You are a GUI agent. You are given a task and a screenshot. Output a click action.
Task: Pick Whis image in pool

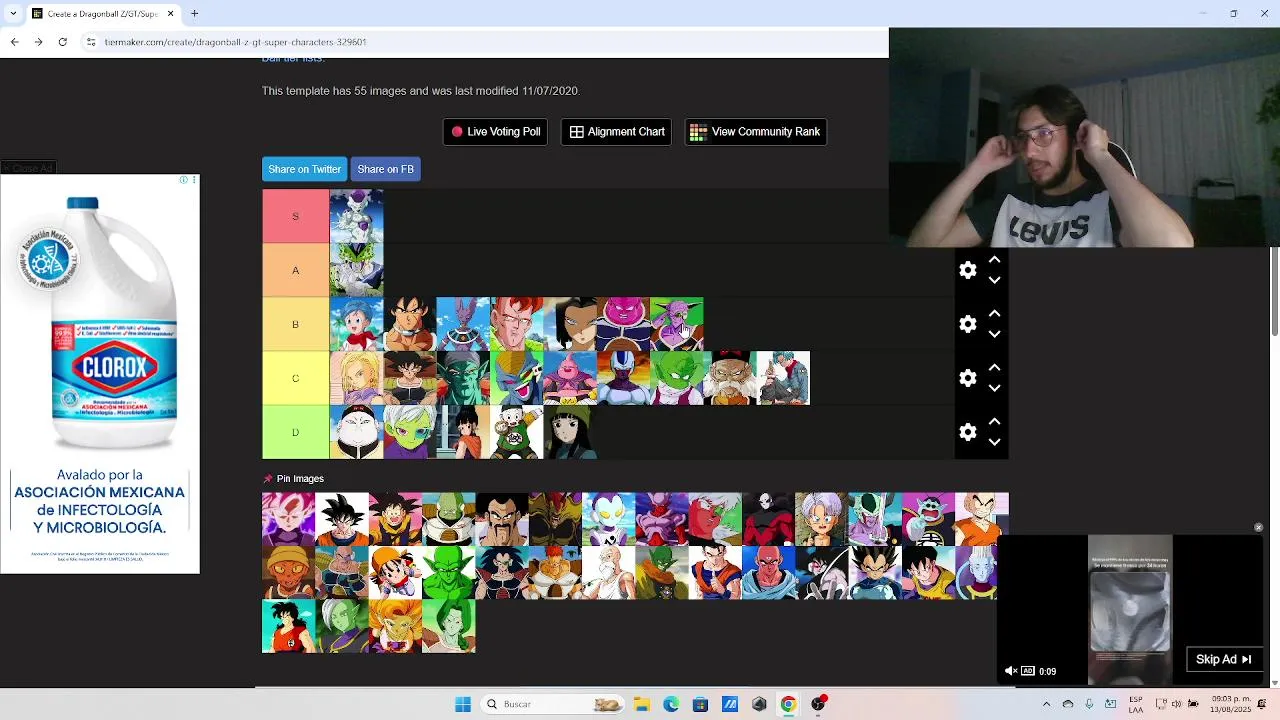tap(978, 573)
